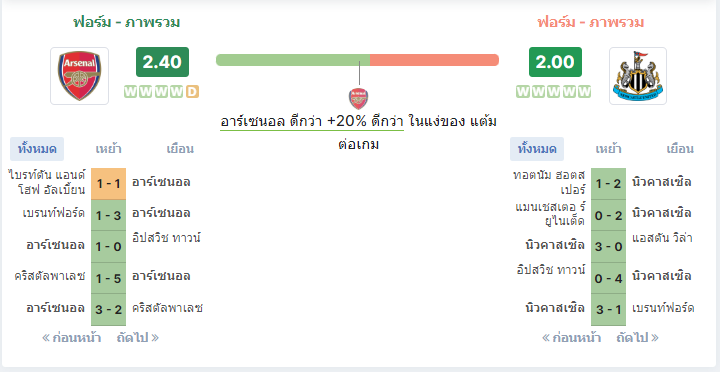Switch to the เหย้า tab under Newcastle
The height and width of the screenshot is (372, 720).
tap(608, 149)
